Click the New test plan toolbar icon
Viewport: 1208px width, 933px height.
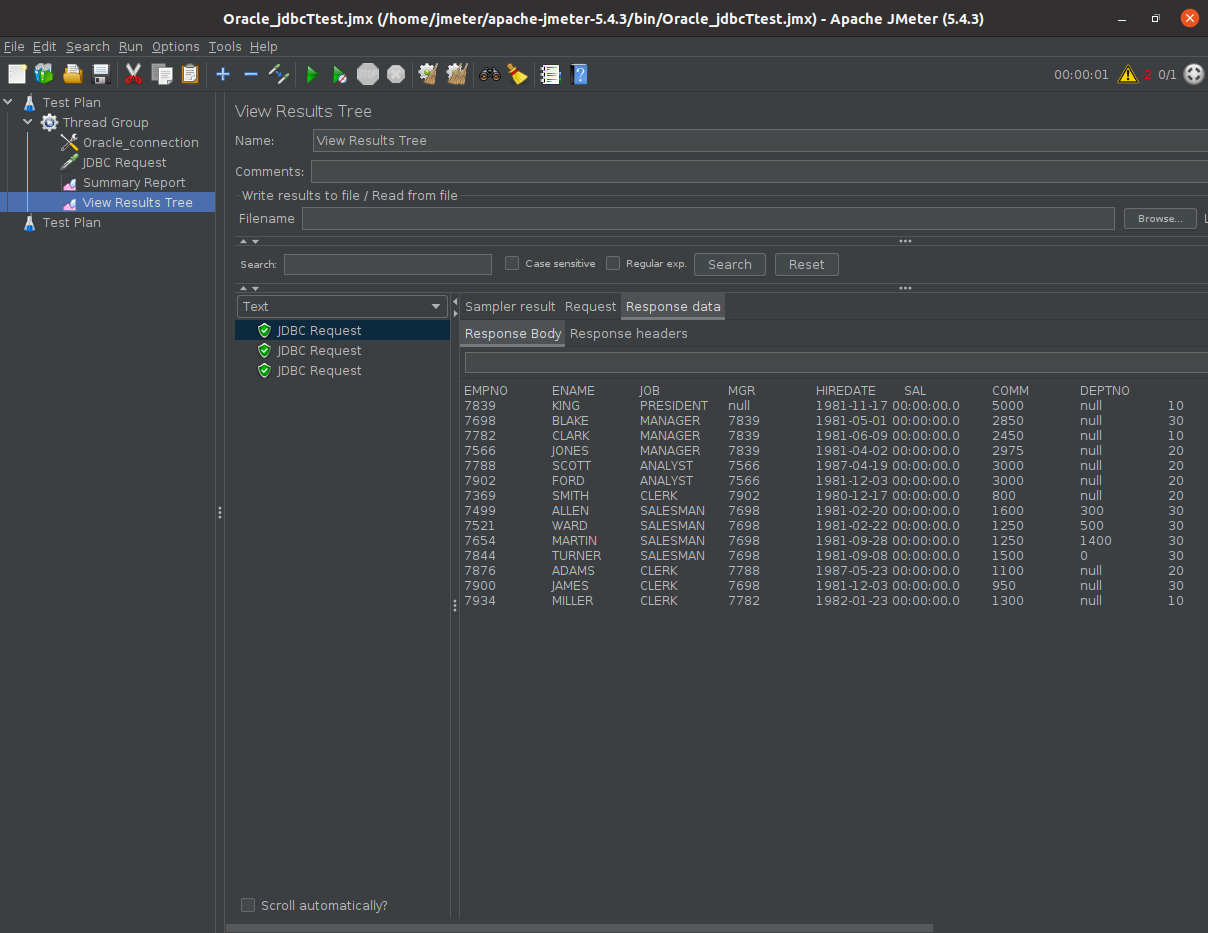(x=17, y=74)
